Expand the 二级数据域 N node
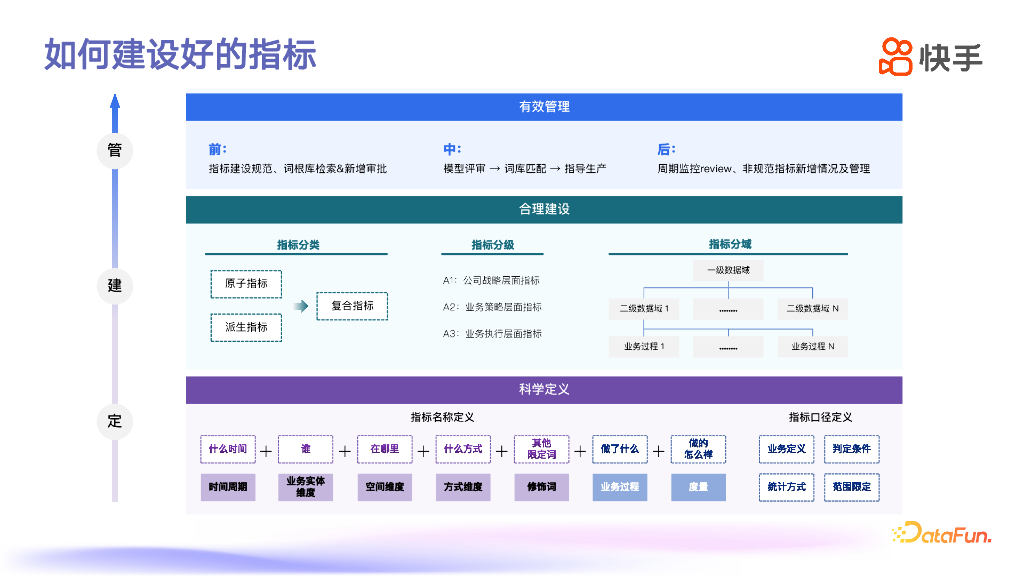 click(x=812, y=309)
